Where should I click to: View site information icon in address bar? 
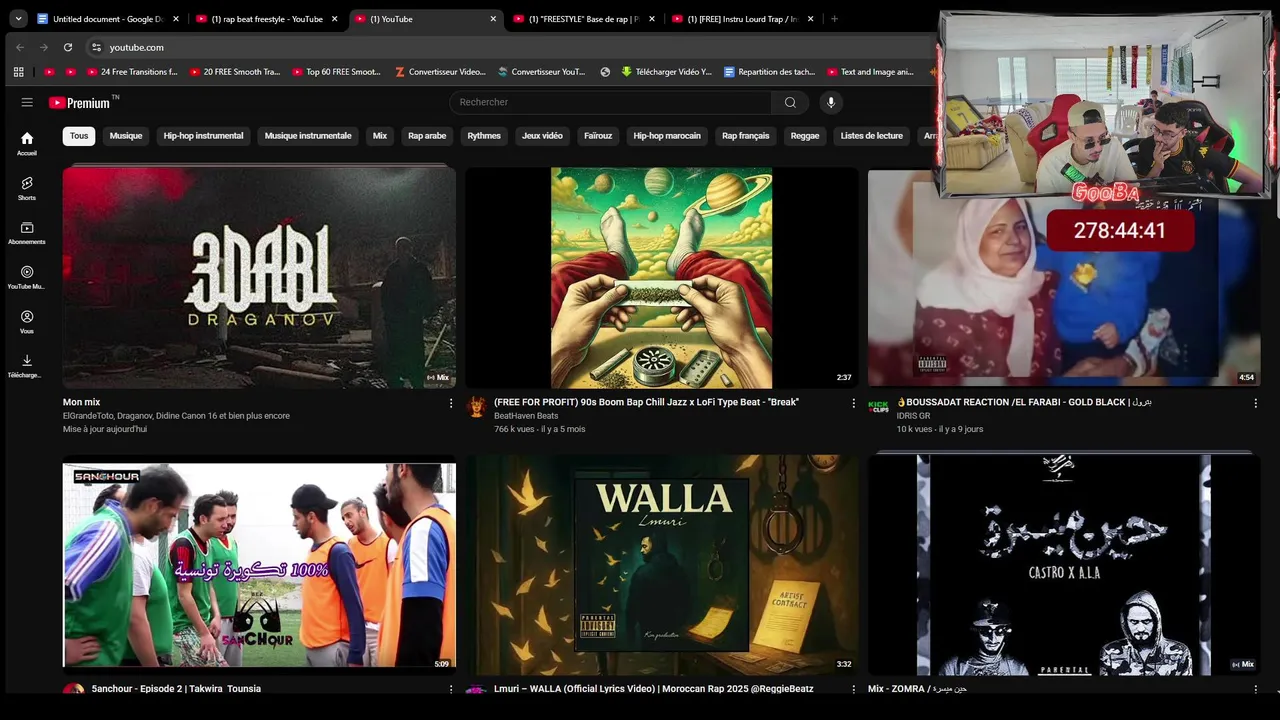click(x=96, y=47)
